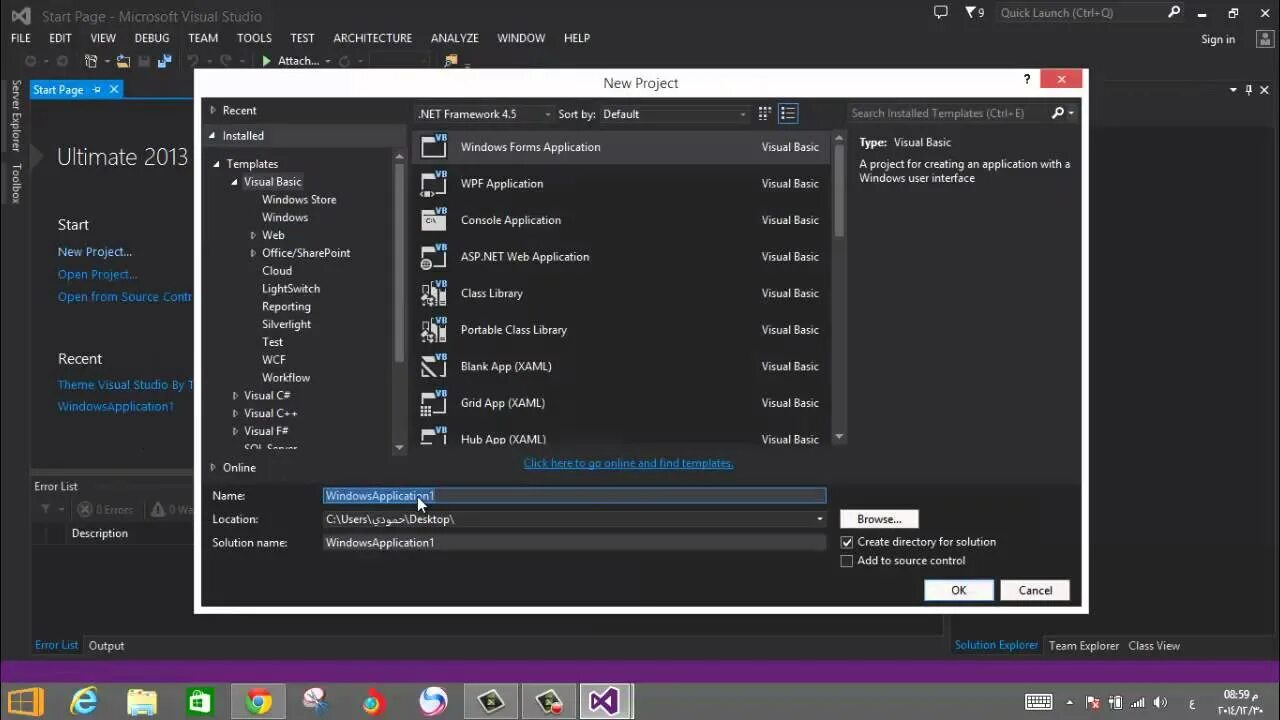Screen dimensions: 1280x720
Task: Click the Grid App (XAML) template icon
Action: pyautogui.click(x=434, y=403)
